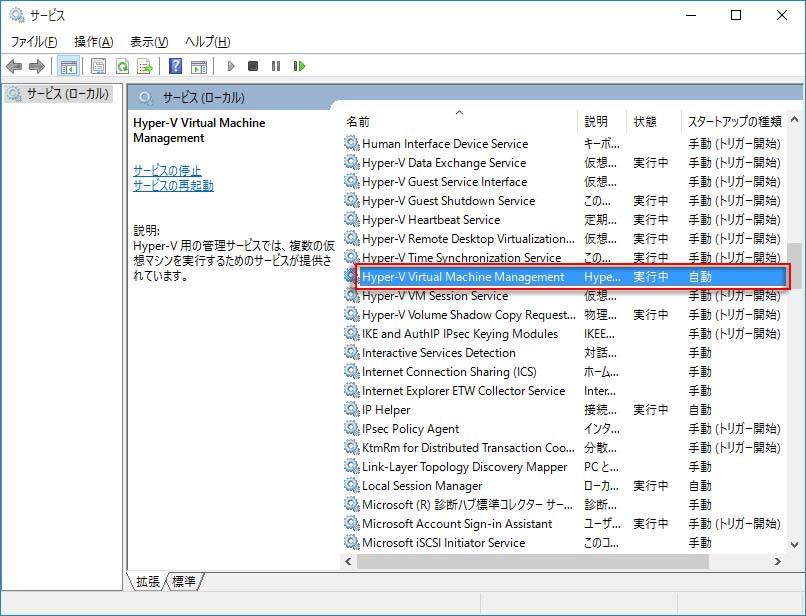Screen dimensions: 806x616
Task: Click 実行中 status of Local Session Manager
Action: pos(651,486)
